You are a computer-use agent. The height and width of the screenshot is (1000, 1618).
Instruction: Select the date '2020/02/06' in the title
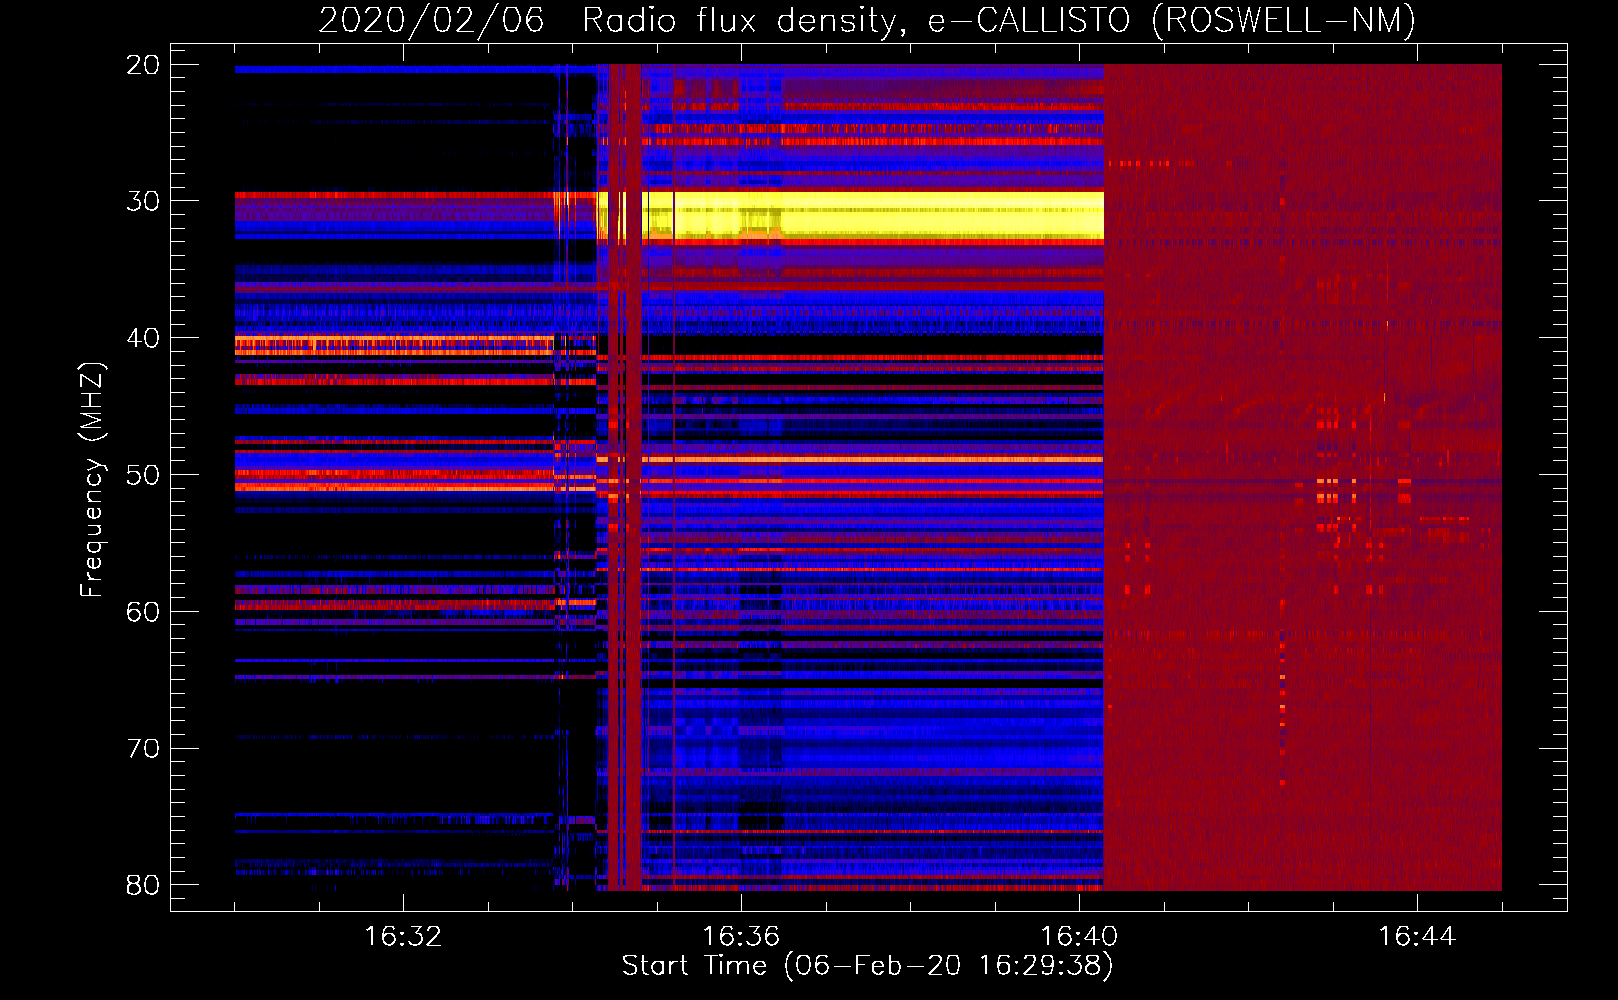[x=431, y=20]
